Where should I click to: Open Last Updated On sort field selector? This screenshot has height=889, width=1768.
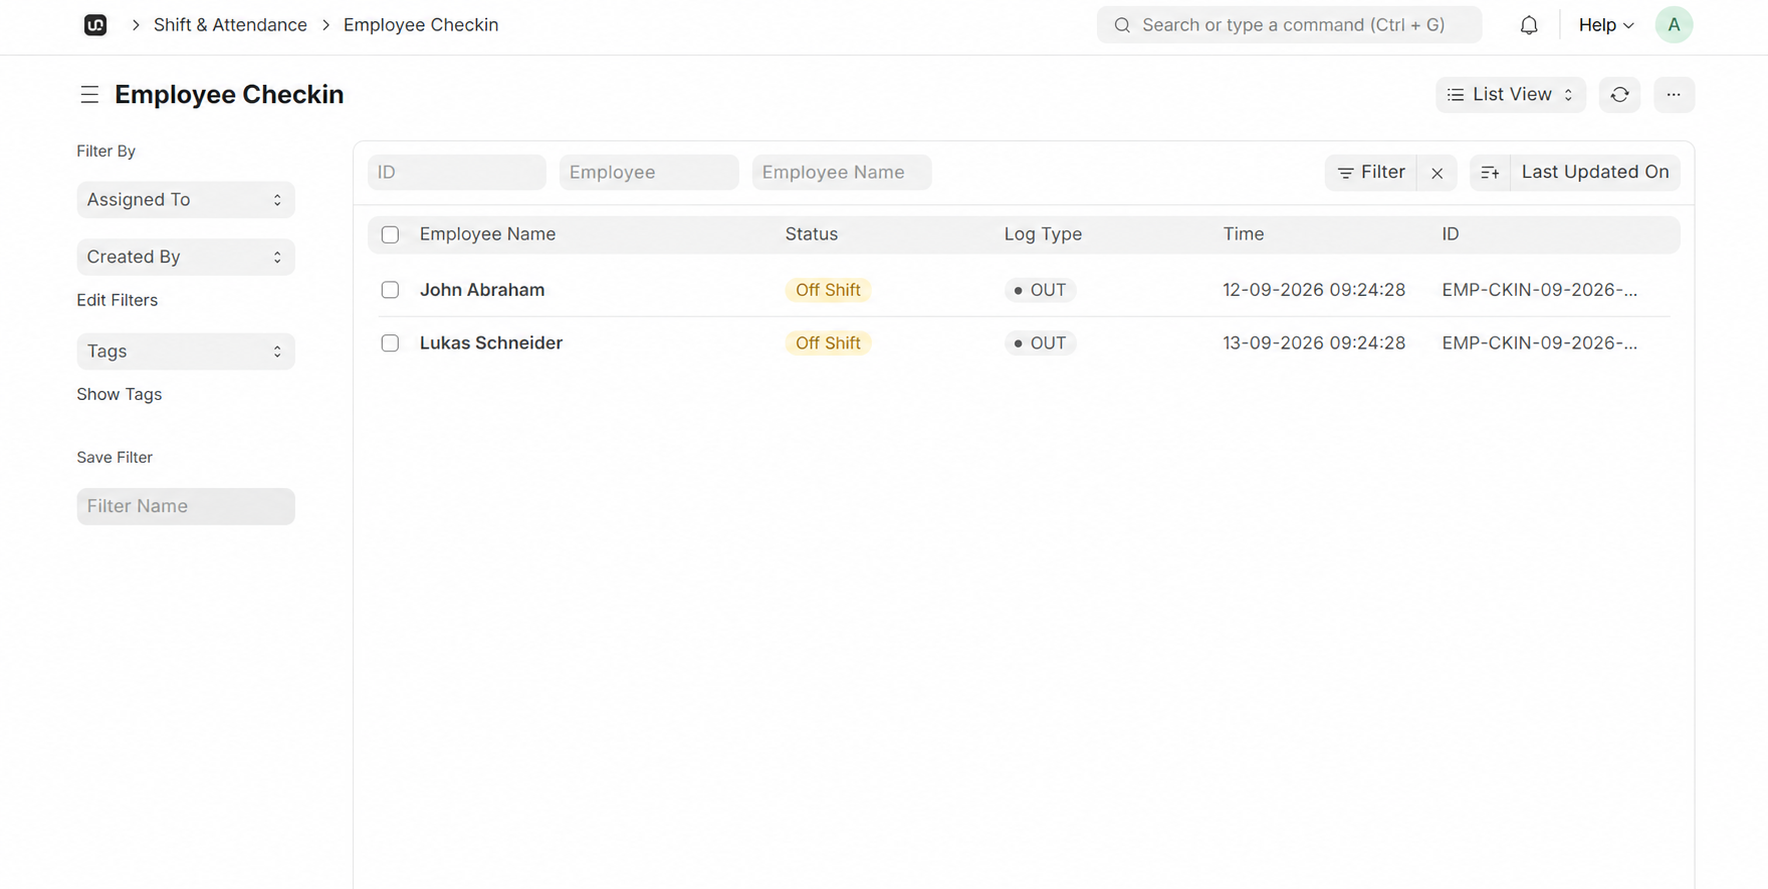pyautogui.click(x=1595, y=173)
